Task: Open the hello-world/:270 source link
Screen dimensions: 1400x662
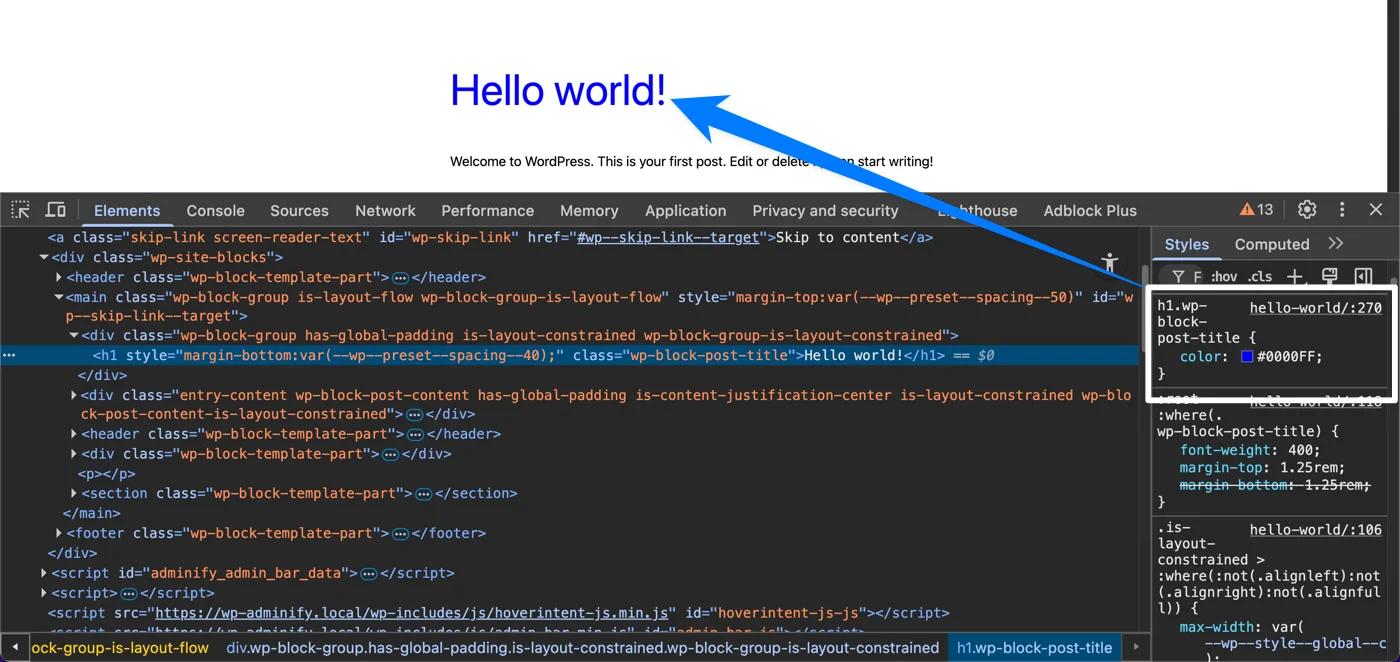Action: pyautogui.click(x=1316, y=308)
